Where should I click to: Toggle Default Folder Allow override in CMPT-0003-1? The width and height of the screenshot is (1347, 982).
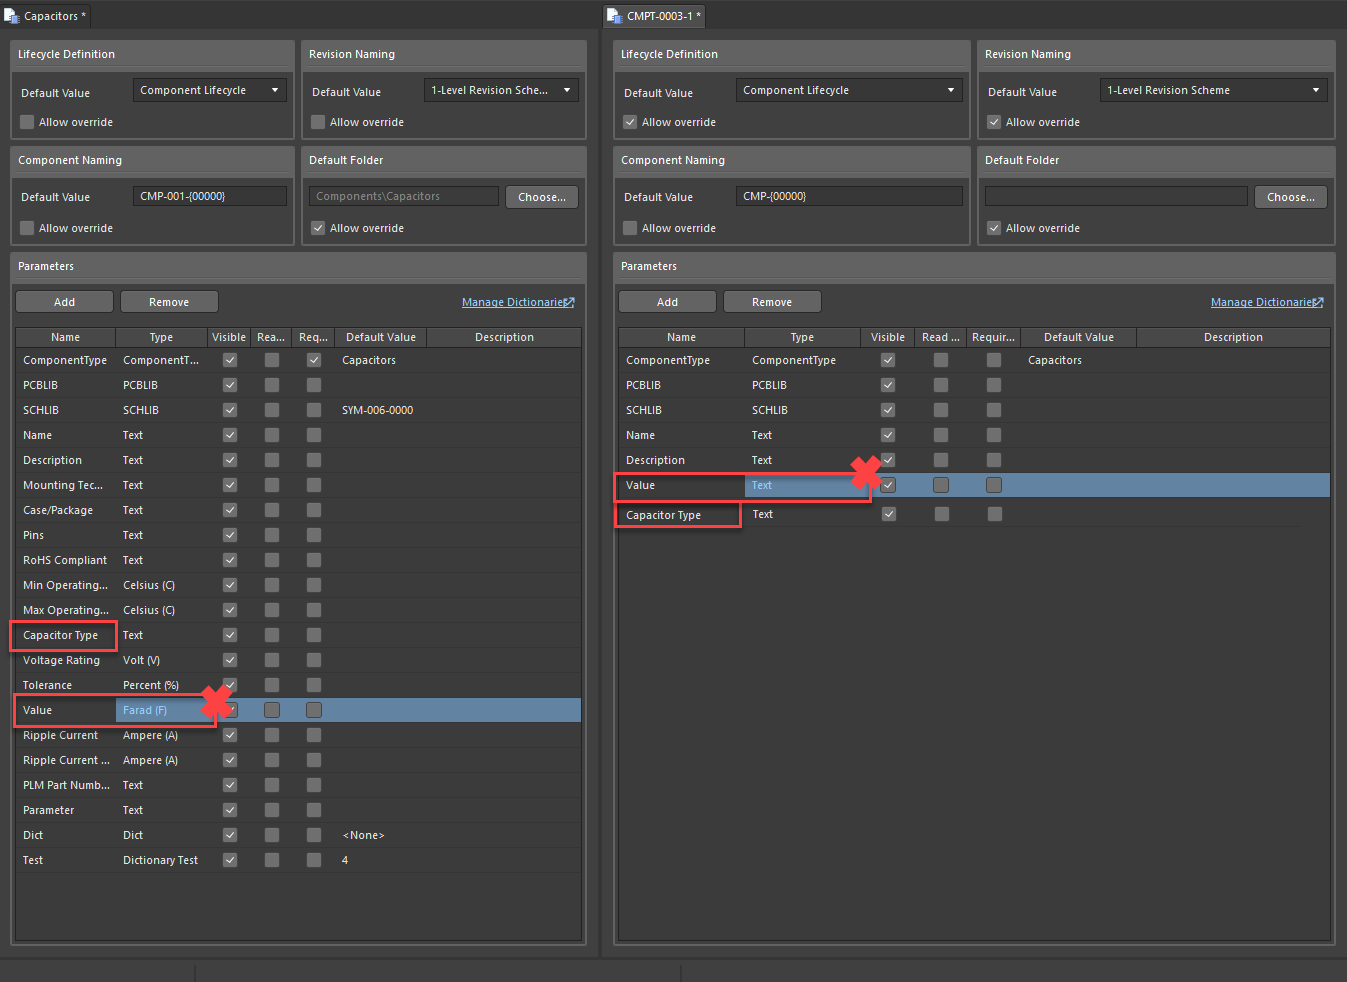click(994, 228)
